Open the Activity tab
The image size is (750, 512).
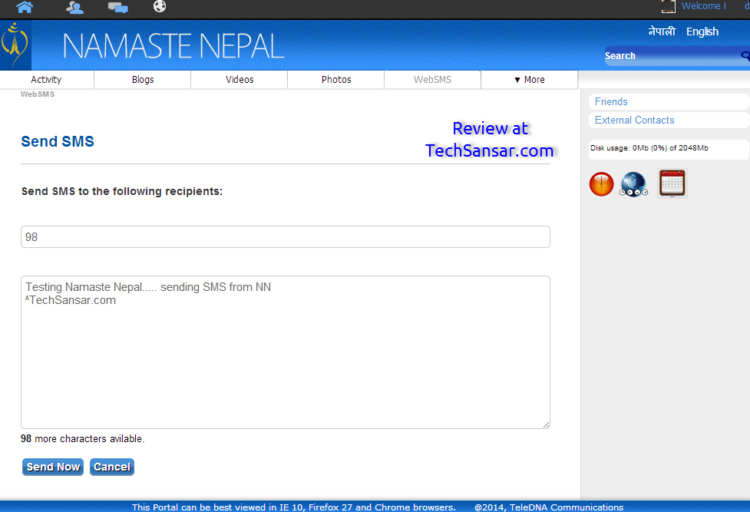[x=46, y=79]
